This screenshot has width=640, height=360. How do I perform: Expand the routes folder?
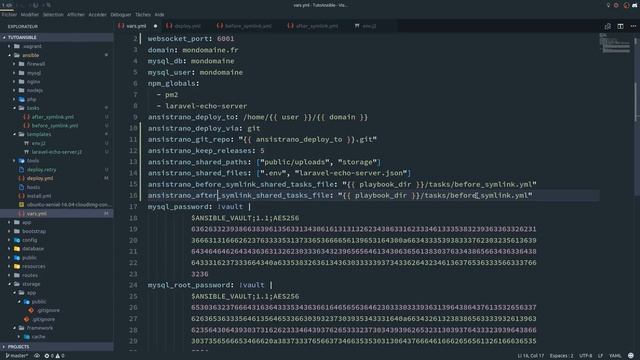pyautogui.click(x=57, y=275)
